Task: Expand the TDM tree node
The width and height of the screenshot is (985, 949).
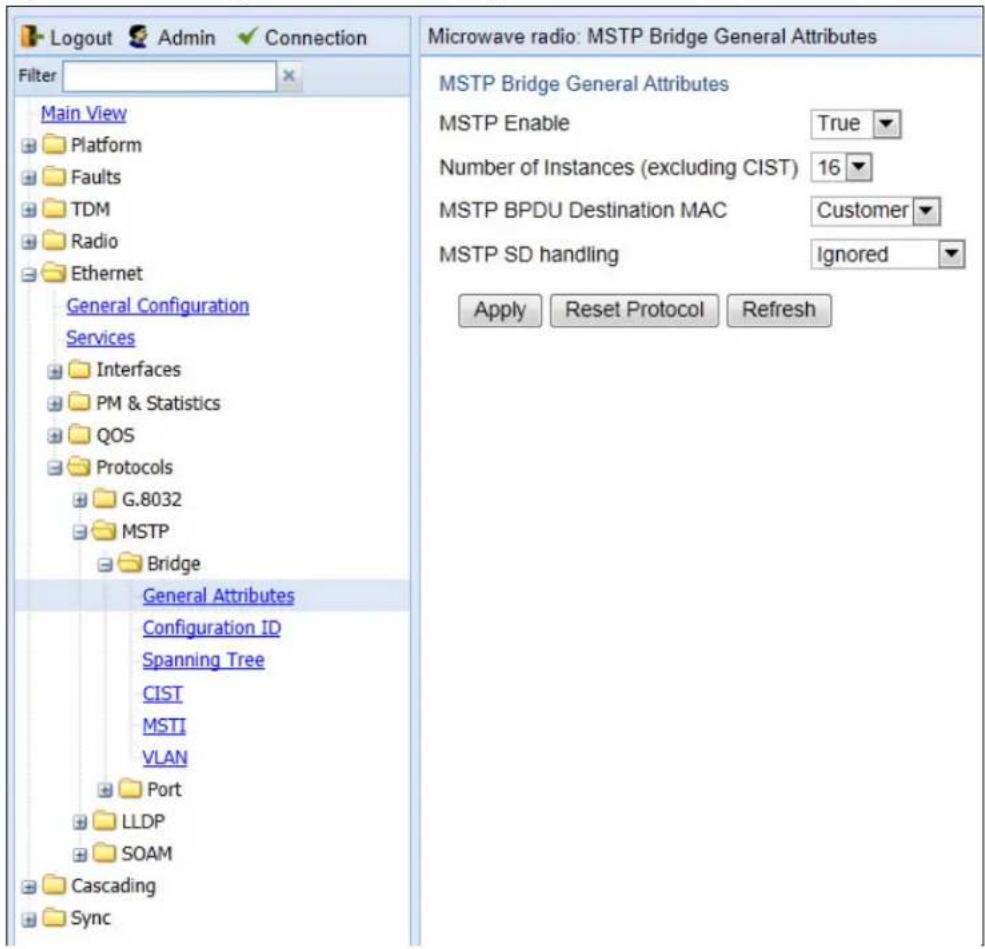Action: coord(29,210)
